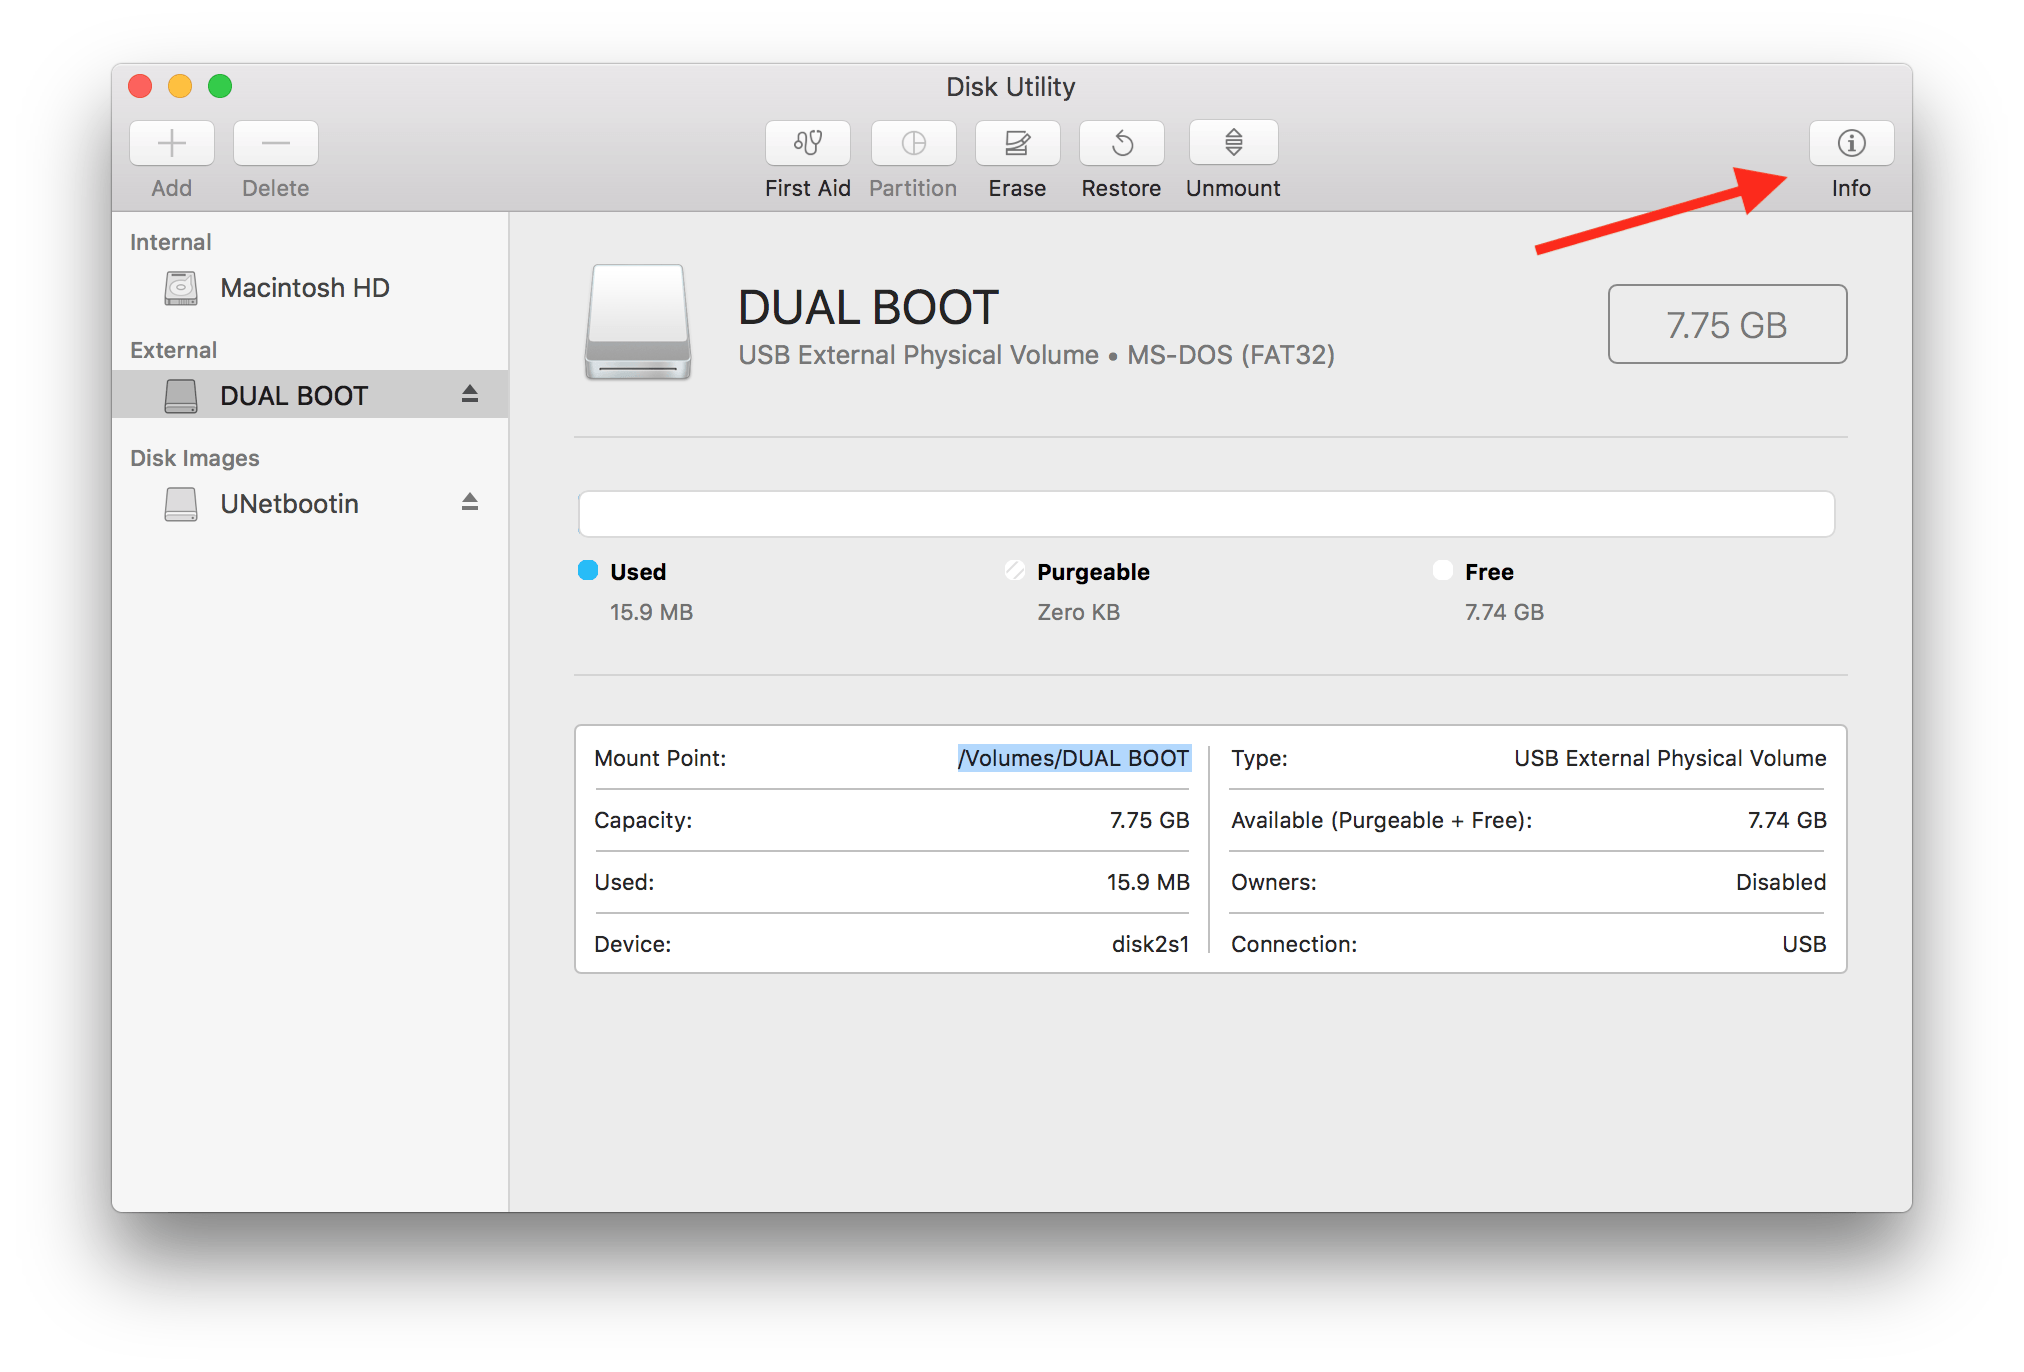
Task: Click the Add plus button
Action: point(172,143)
